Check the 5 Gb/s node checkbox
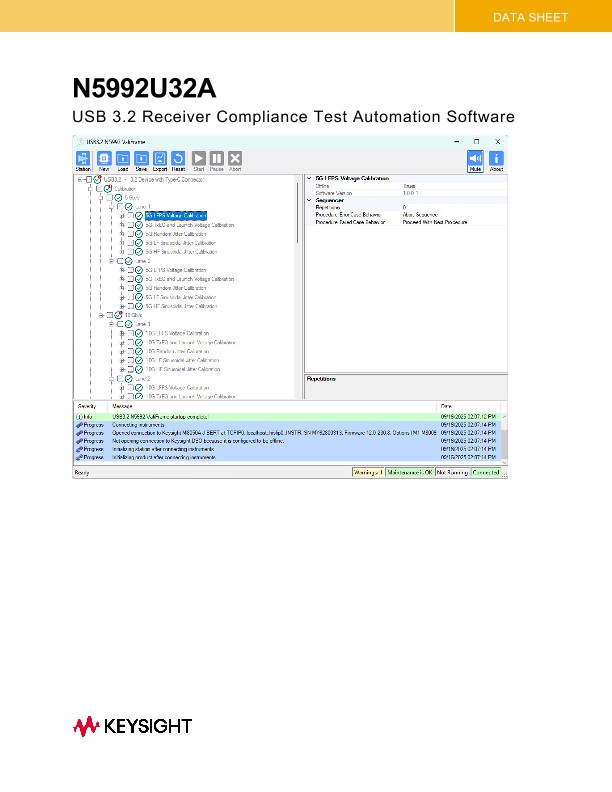The width and height of the screenshot is (612, 792). 110,197
